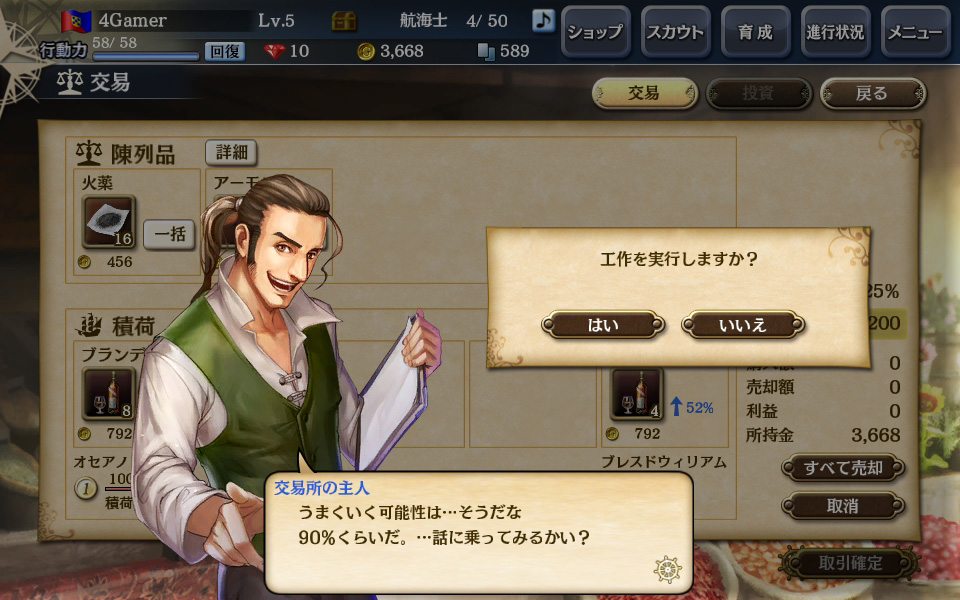The width and height of the screenshot is (960, 600).
Task: Select the brandy cargo icon with 8 units
Action: 108,394
